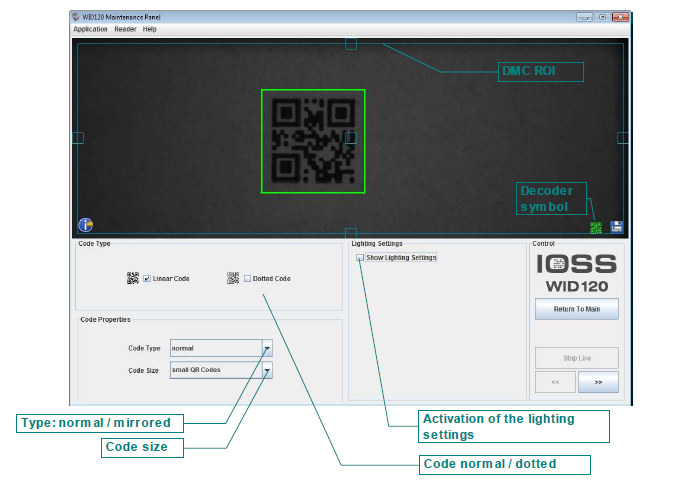Click the green decoder symbol icon

[x=595, y=228]
